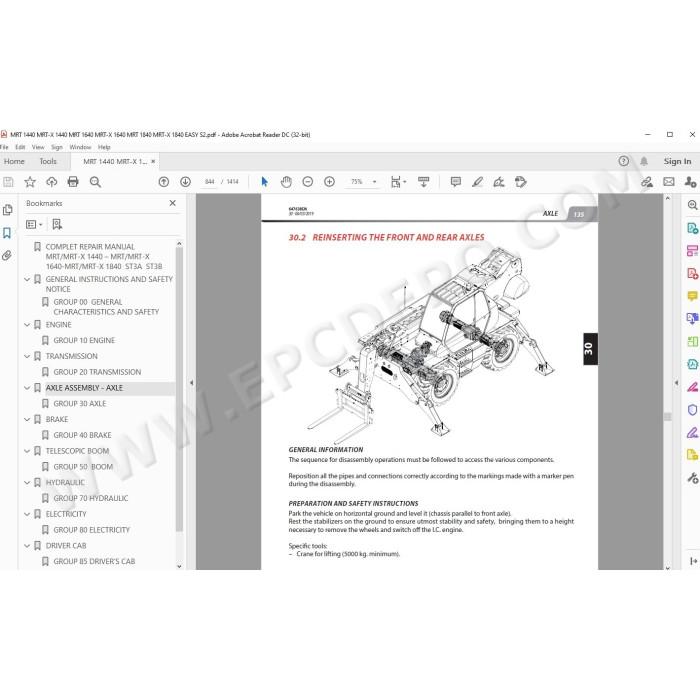Collapse the BRAKE bookmark
This screenshot has height=700, width=700.
coord(27,420)
